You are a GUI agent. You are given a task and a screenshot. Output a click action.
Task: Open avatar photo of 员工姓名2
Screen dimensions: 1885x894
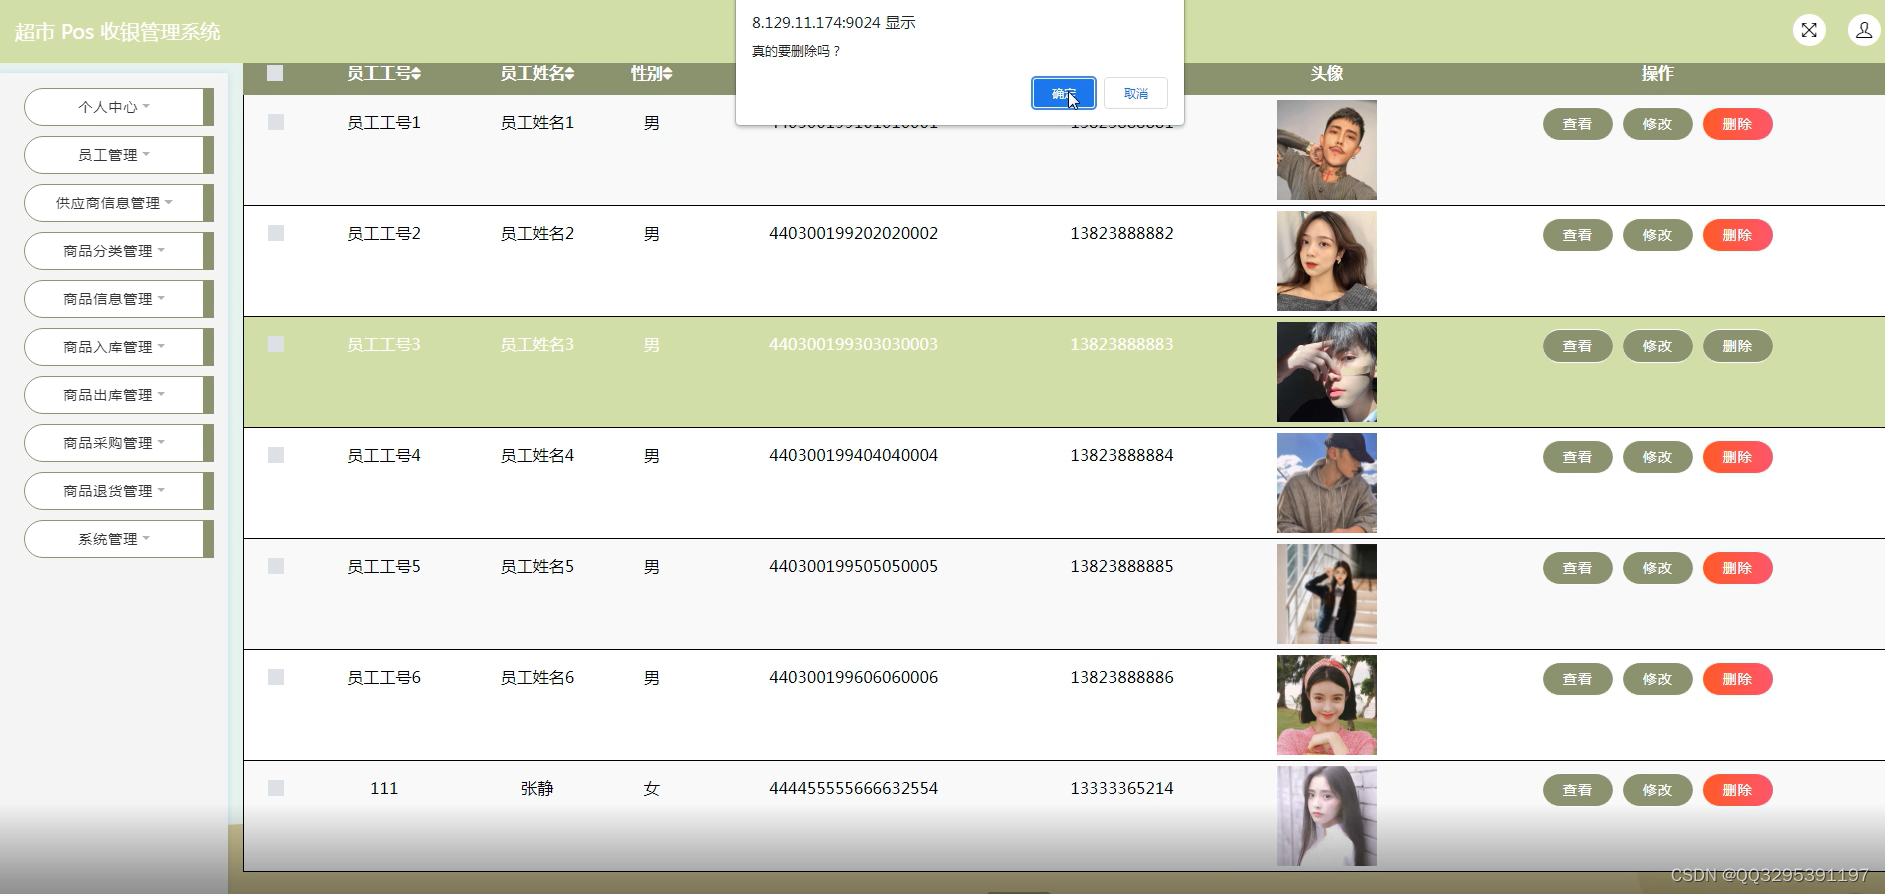pyautogui.click(x=1327, y=261)
